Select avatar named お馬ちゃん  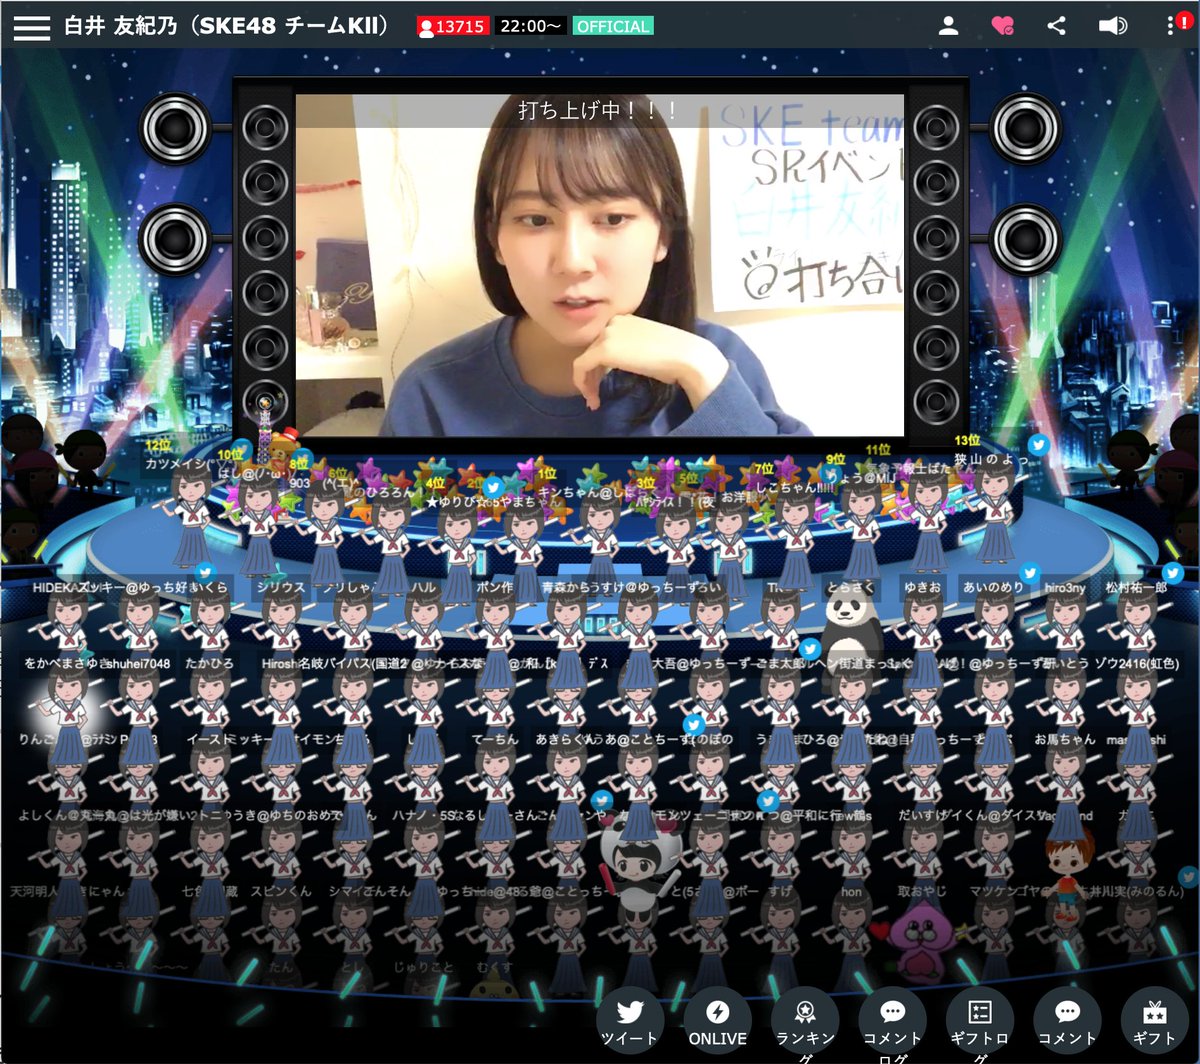1065,788
